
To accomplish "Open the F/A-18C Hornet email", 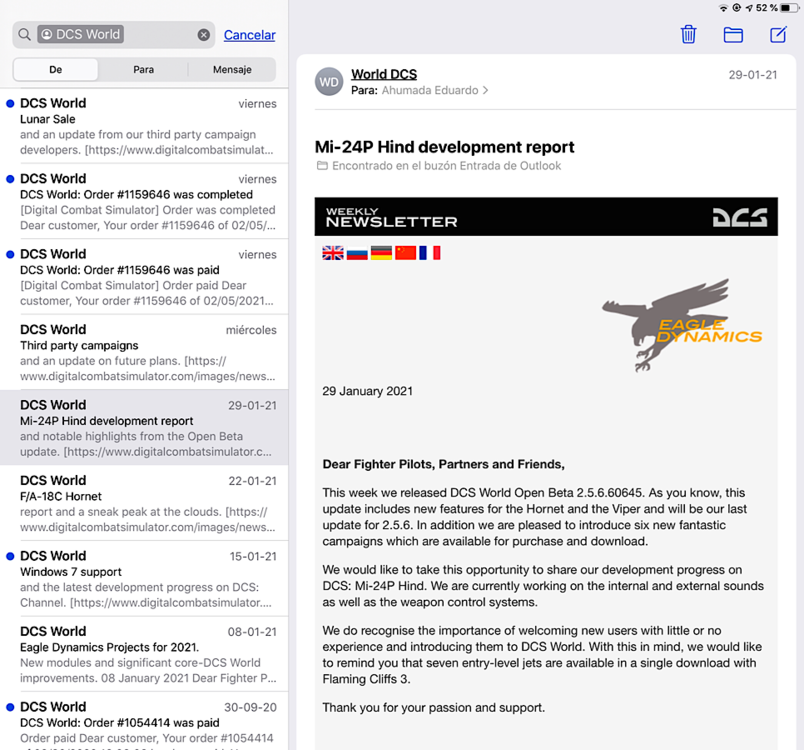I will click(x=144, y=503).
